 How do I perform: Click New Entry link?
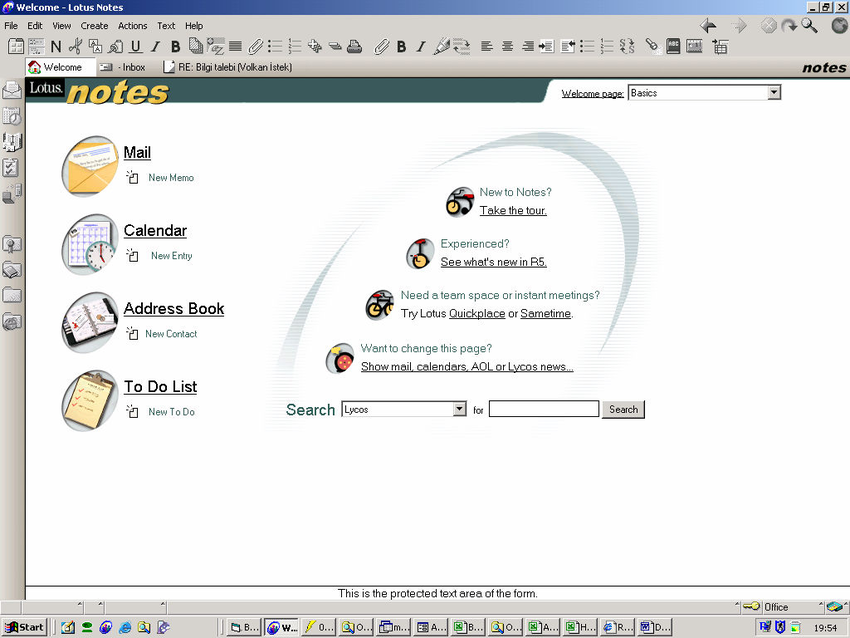171,256
